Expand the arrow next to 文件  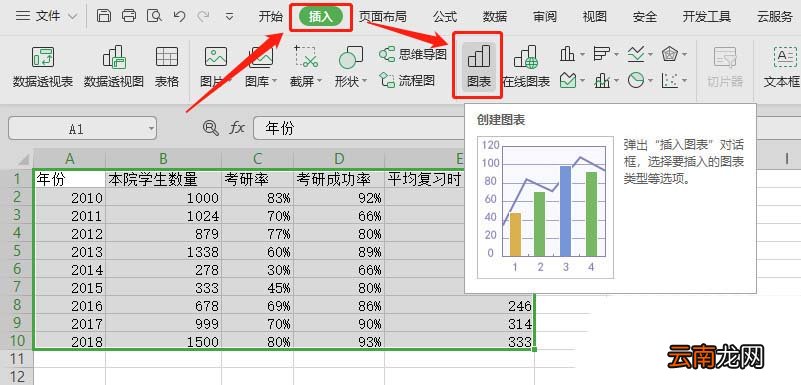click(x=73, y=17)
